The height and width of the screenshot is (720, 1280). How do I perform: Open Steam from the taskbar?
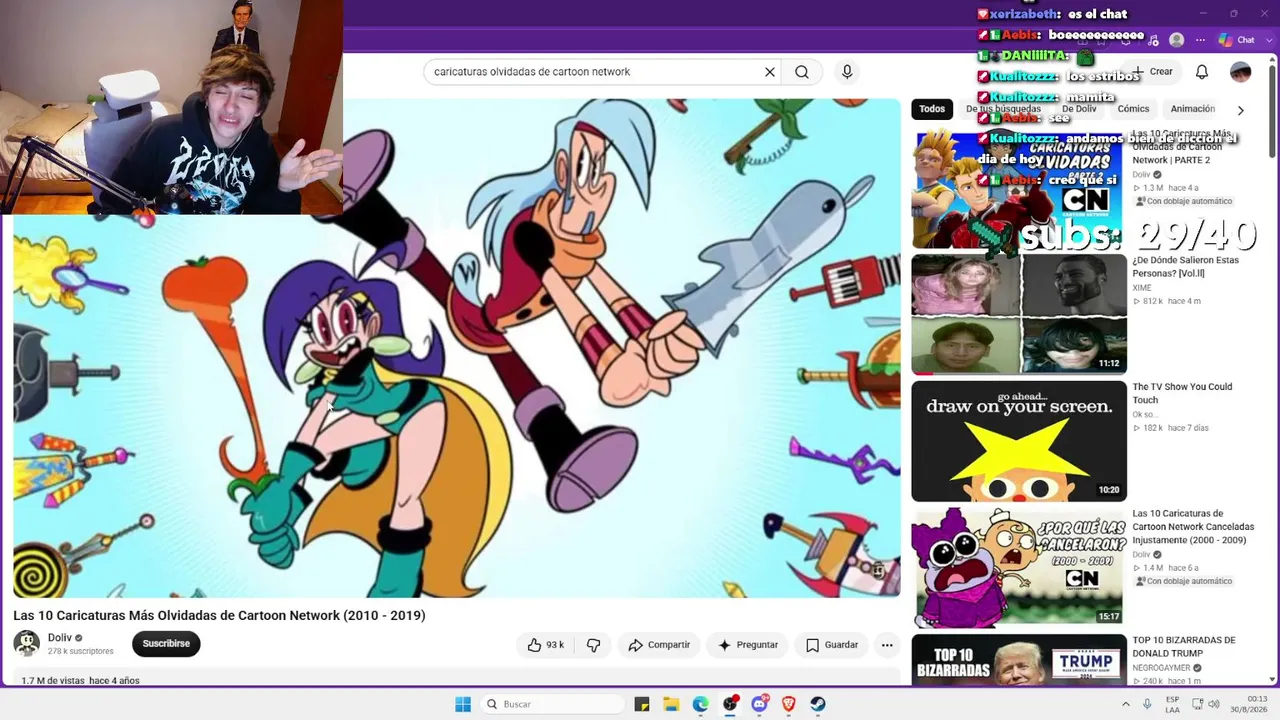(x=818, y=704)
